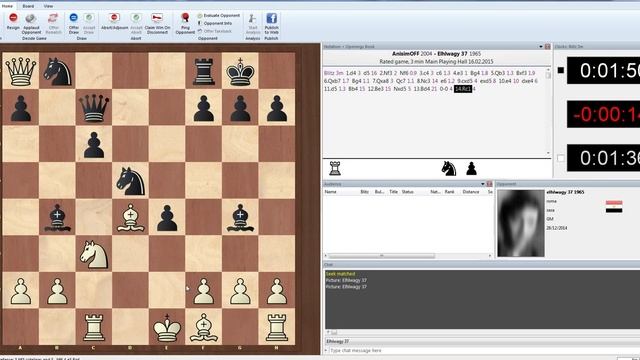Sort audience list by Distance column

[471, 192]
